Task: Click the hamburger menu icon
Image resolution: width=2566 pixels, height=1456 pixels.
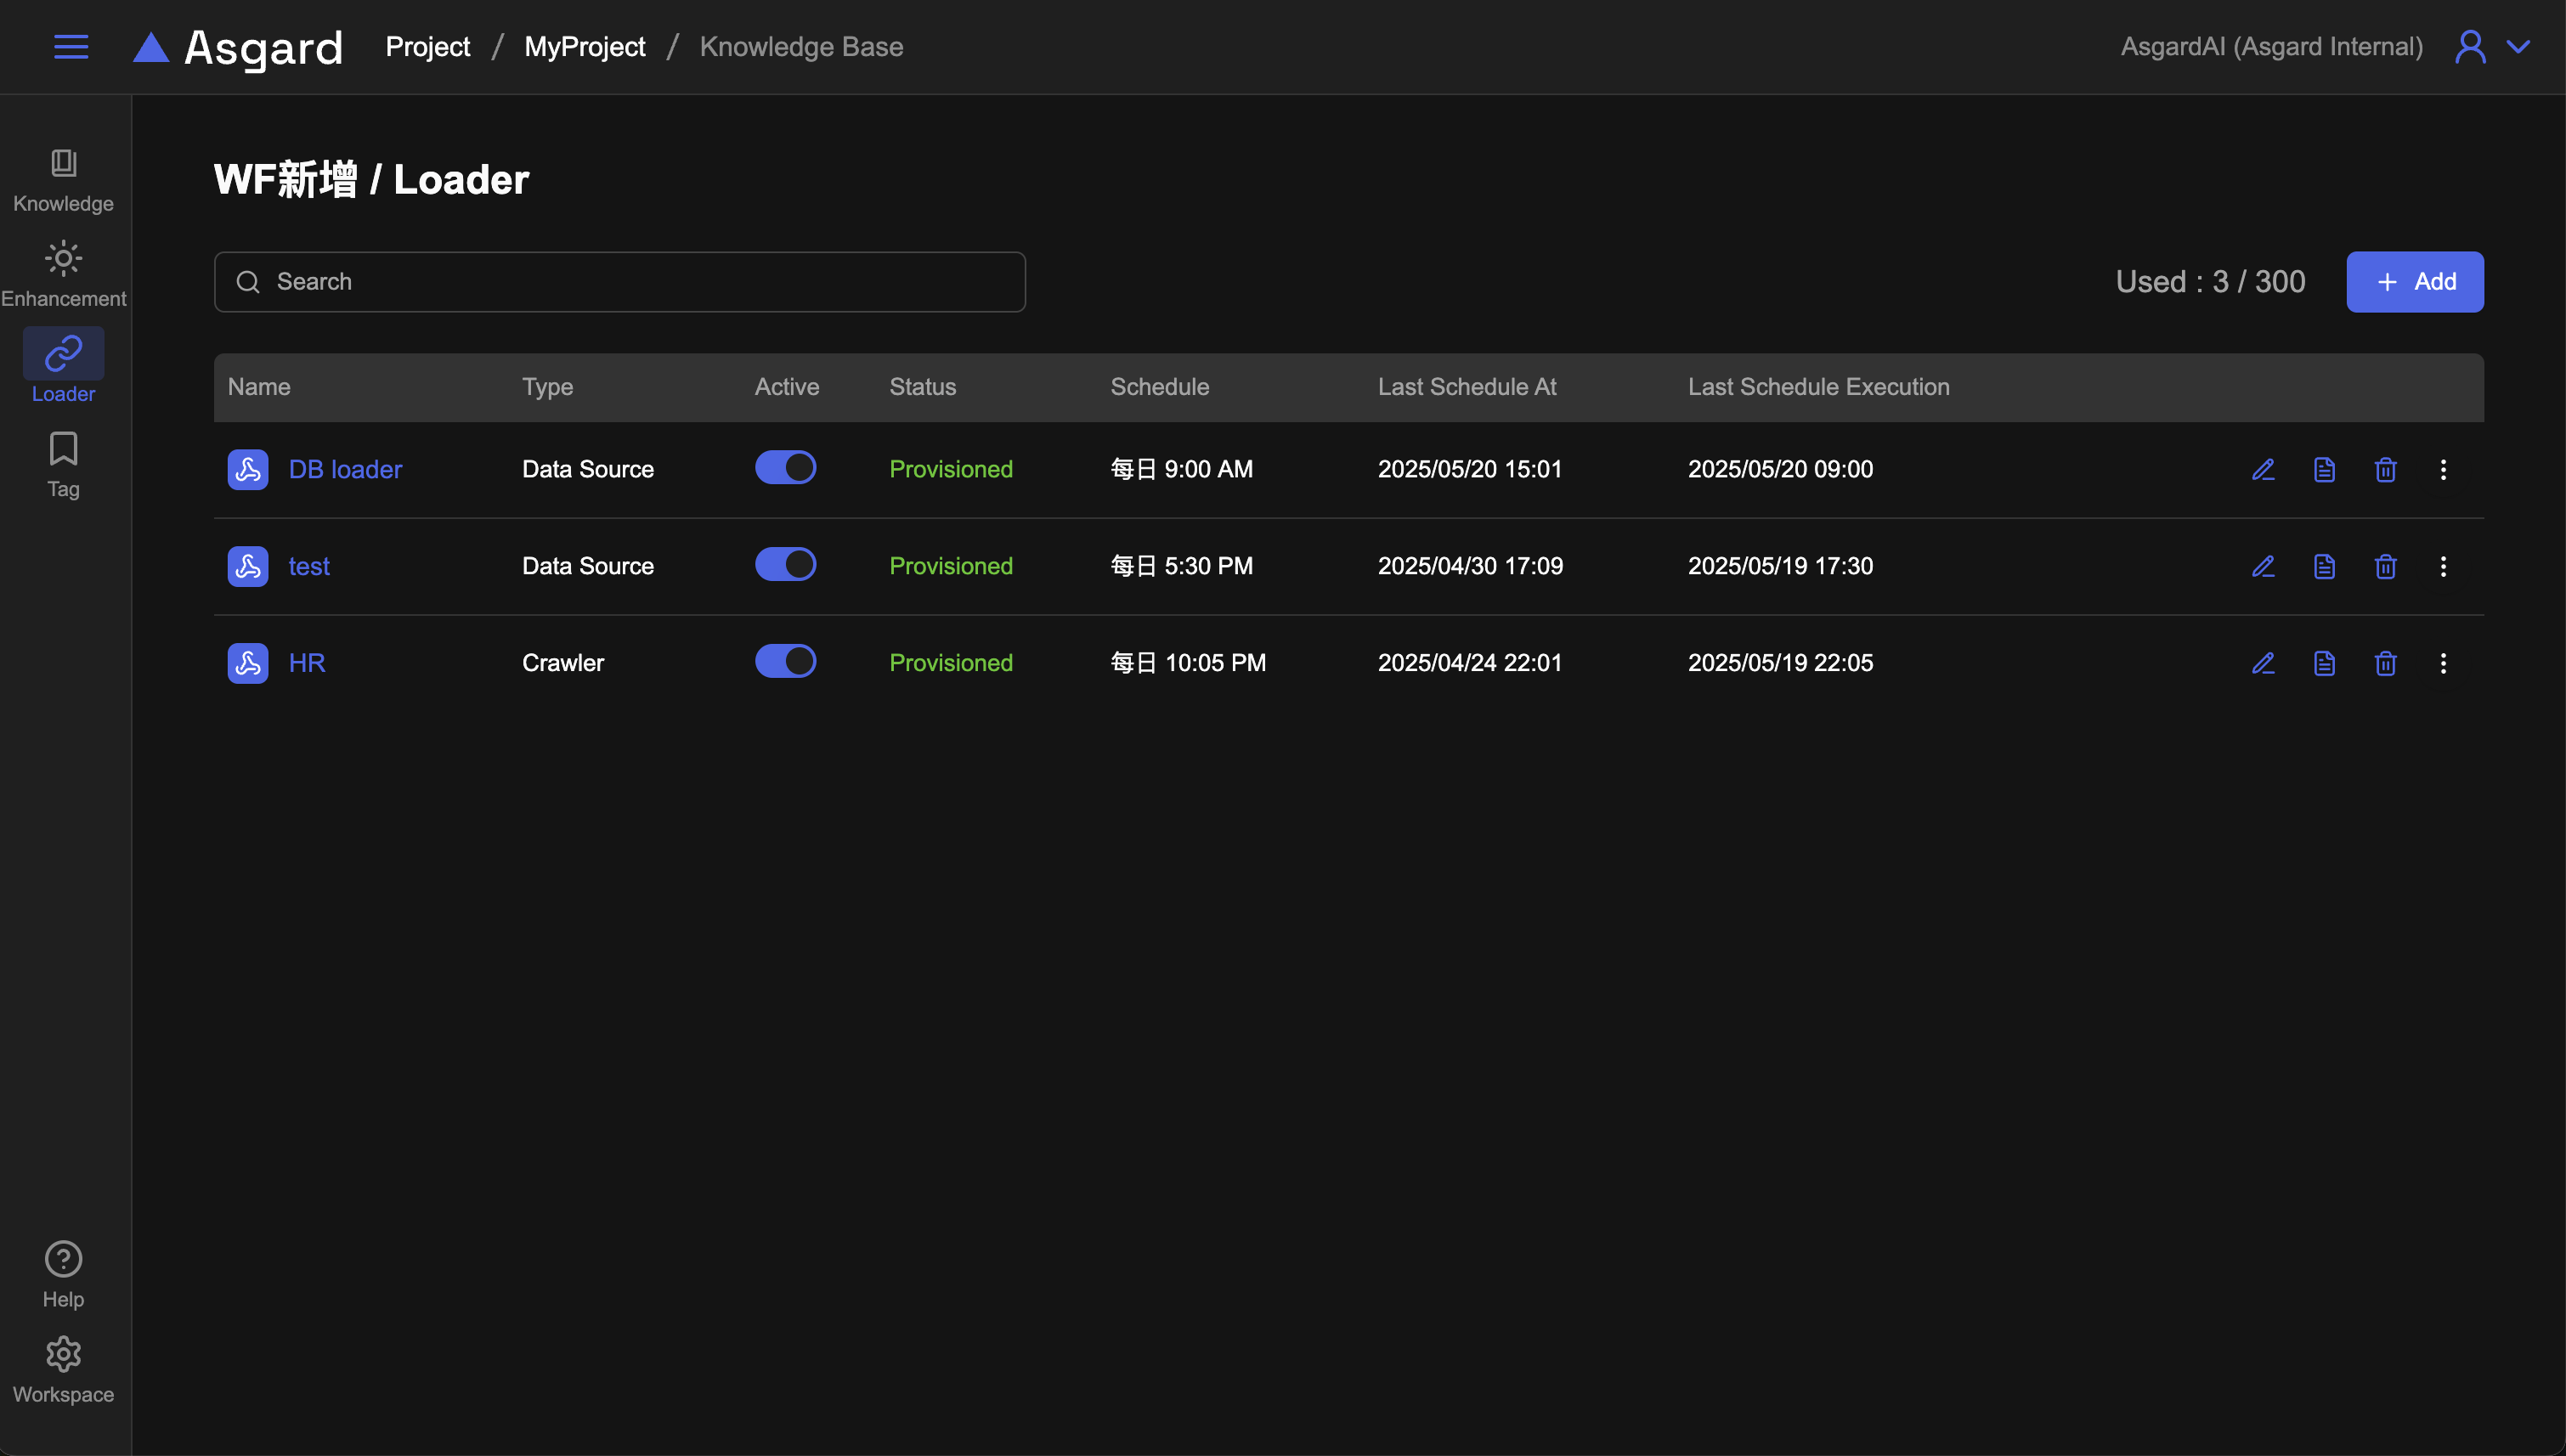Action: (71, 47)
